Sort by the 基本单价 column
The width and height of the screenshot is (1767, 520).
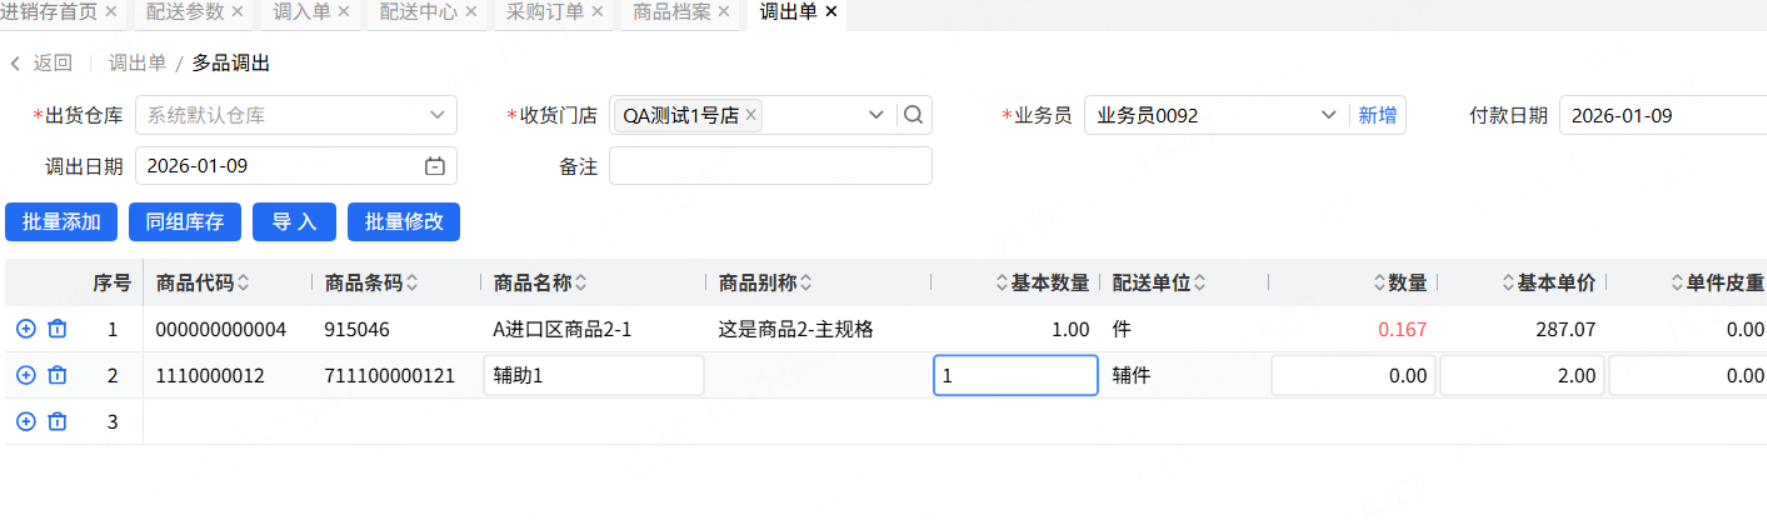pos(1508,283)
